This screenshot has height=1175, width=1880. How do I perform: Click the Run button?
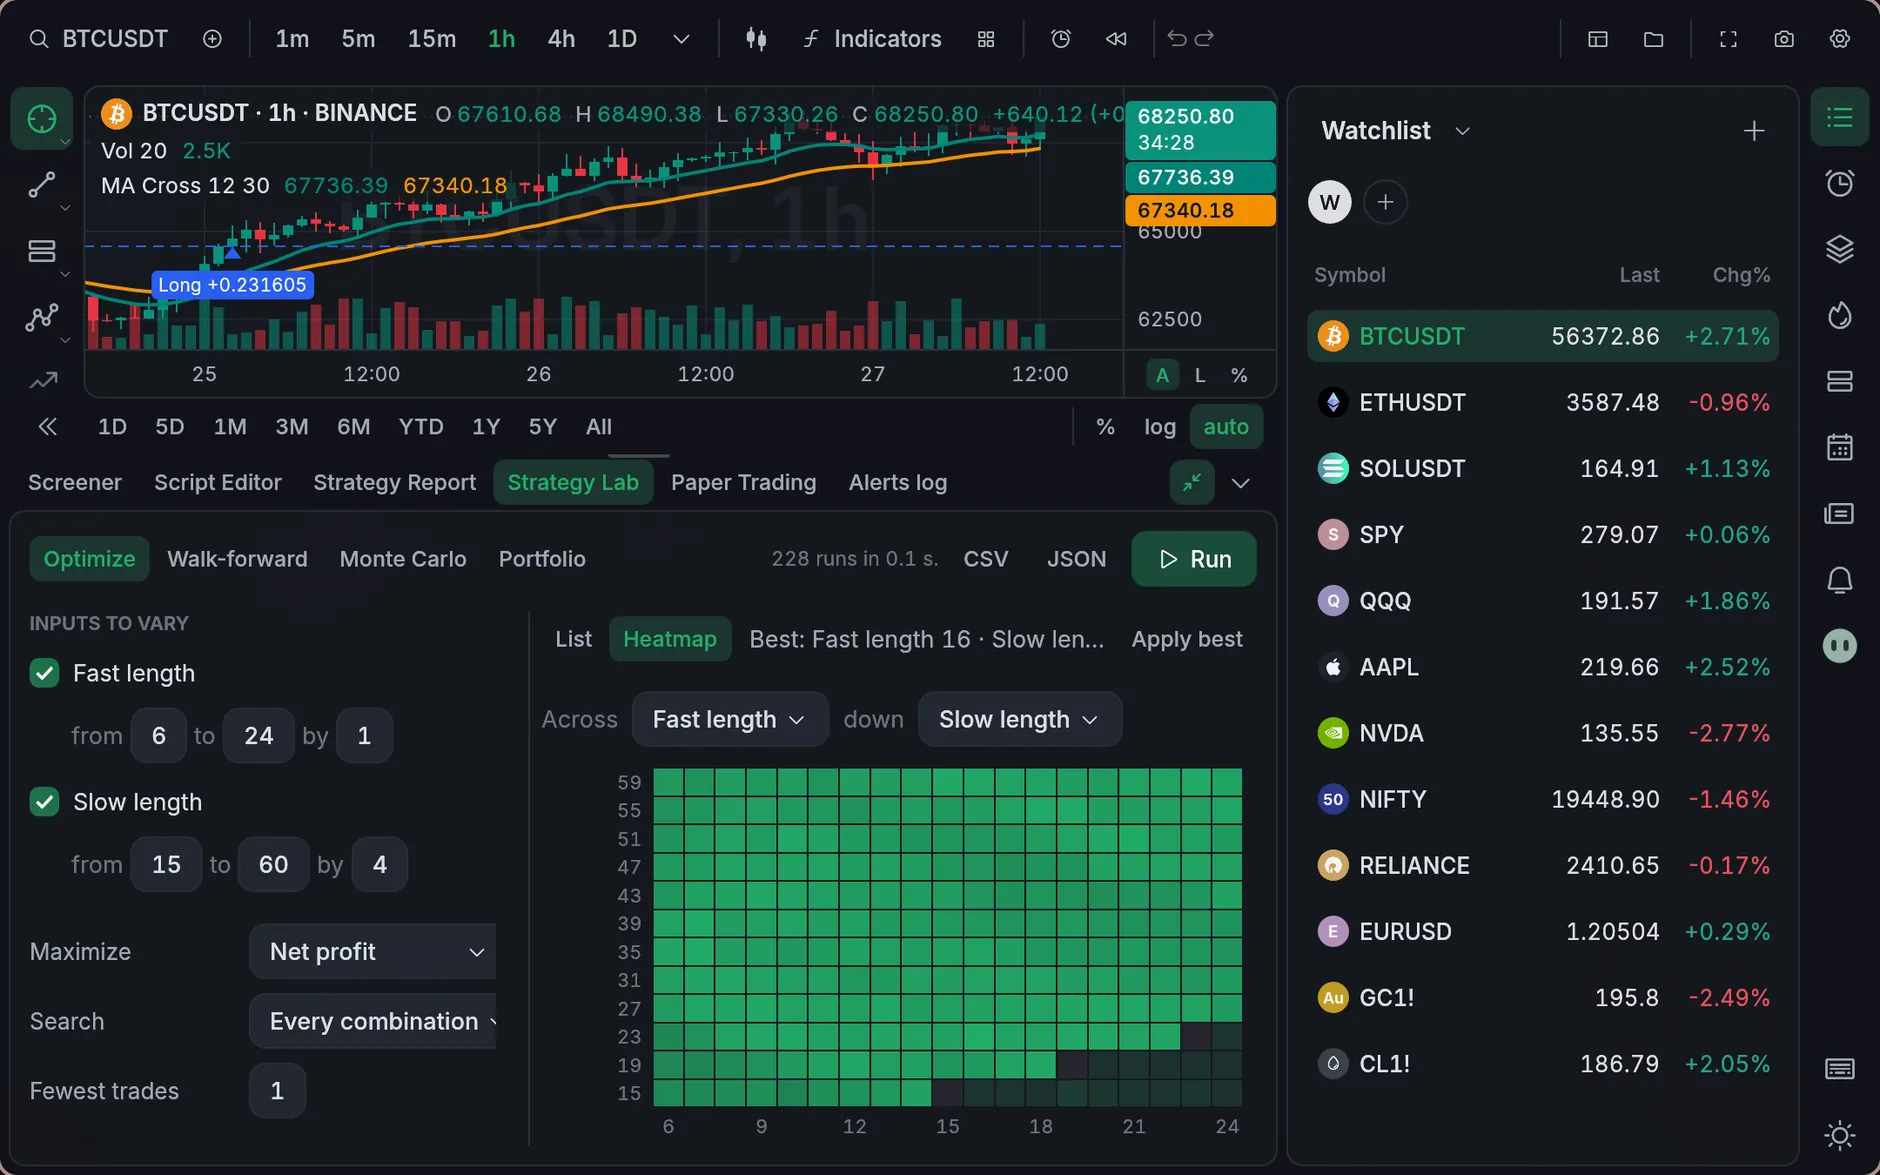coord(1194,559)
